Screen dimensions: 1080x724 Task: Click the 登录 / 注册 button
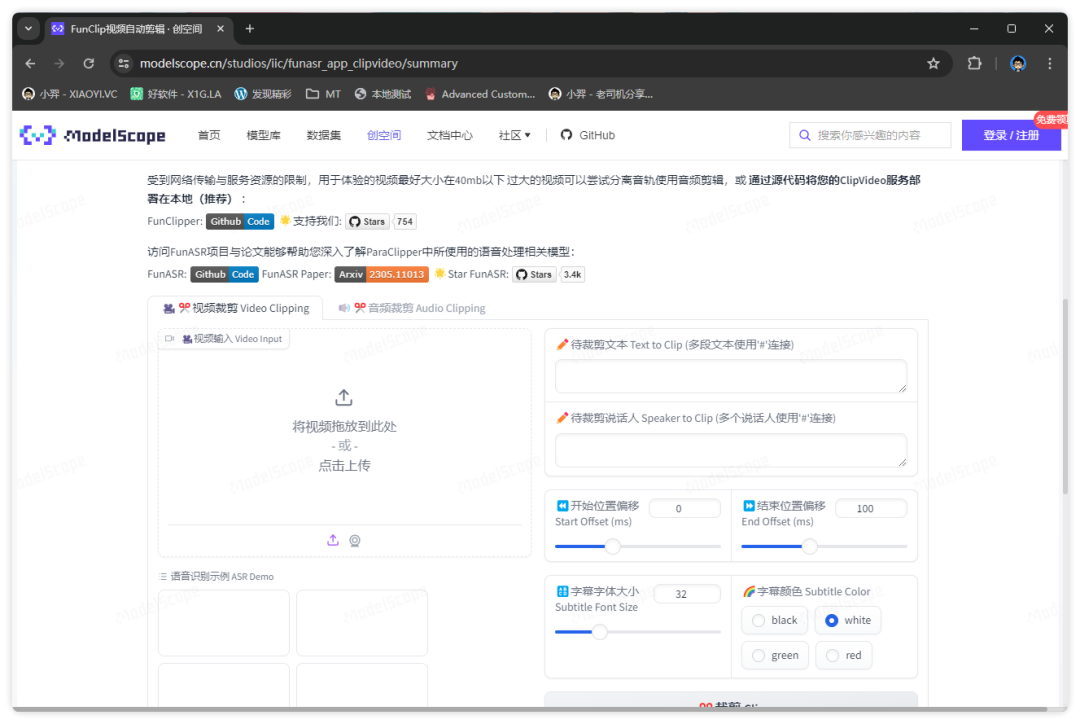pyautogui.click(x=1010, y=136)
